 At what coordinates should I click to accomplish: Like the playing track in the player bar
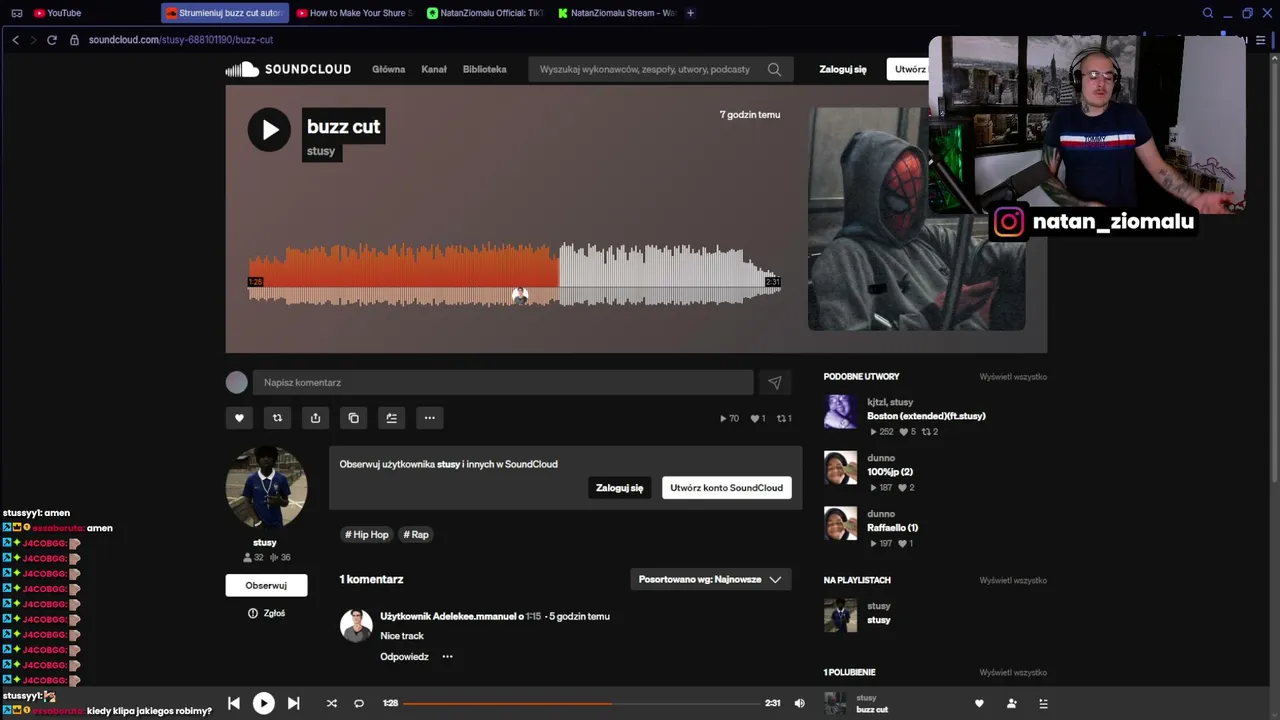(979, 703)
